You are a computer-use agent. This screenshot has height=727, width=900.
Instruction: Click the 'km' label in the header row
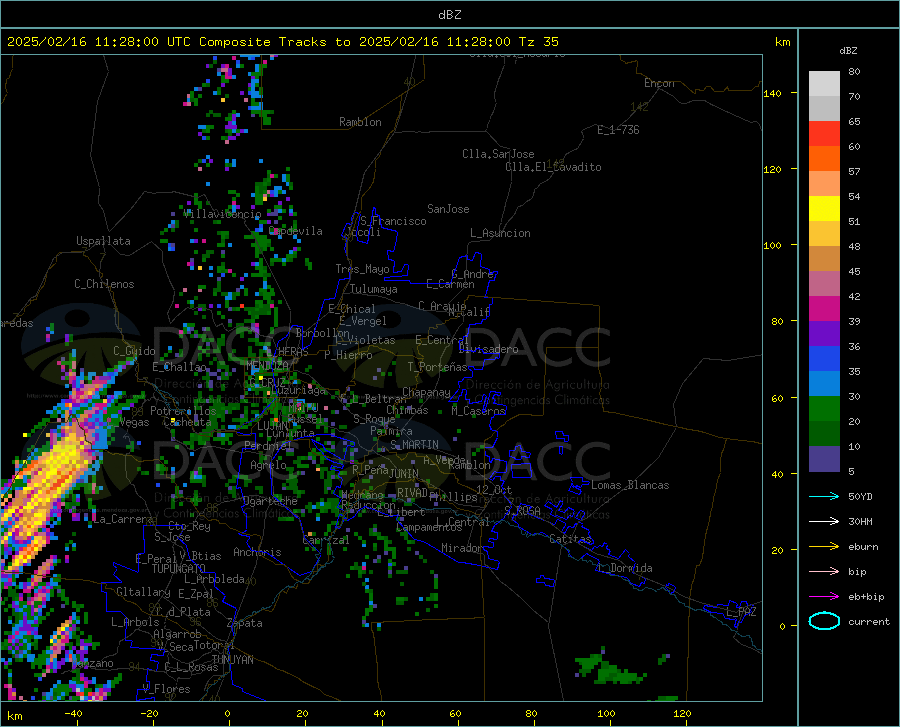click(x=782, y=42)
